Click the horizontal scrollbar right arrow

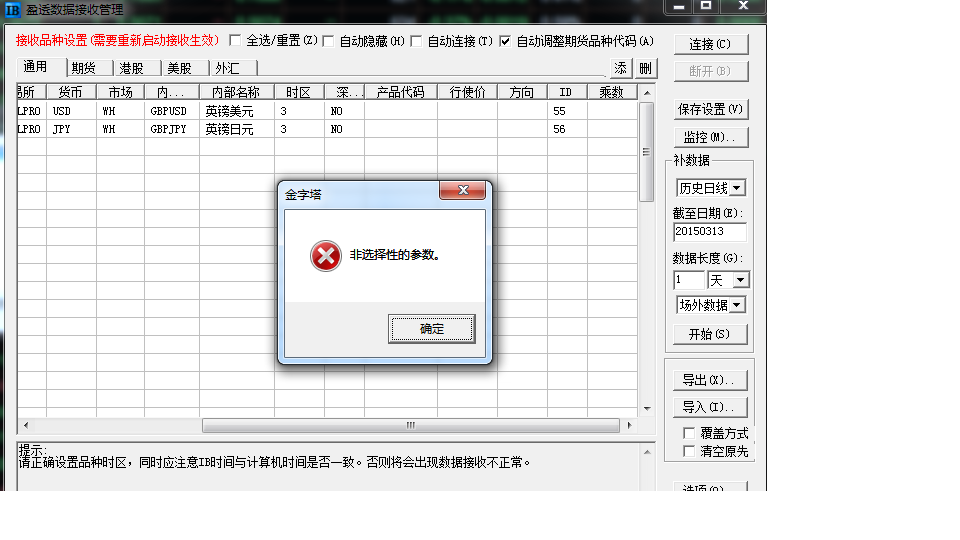tap(629, 426)
